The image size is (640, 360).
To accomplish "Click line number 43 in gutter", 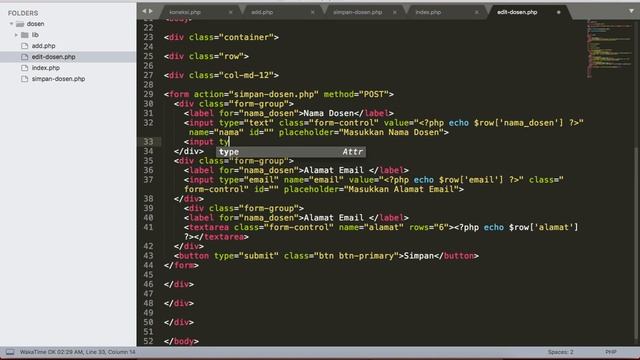I will coord(148,256).
